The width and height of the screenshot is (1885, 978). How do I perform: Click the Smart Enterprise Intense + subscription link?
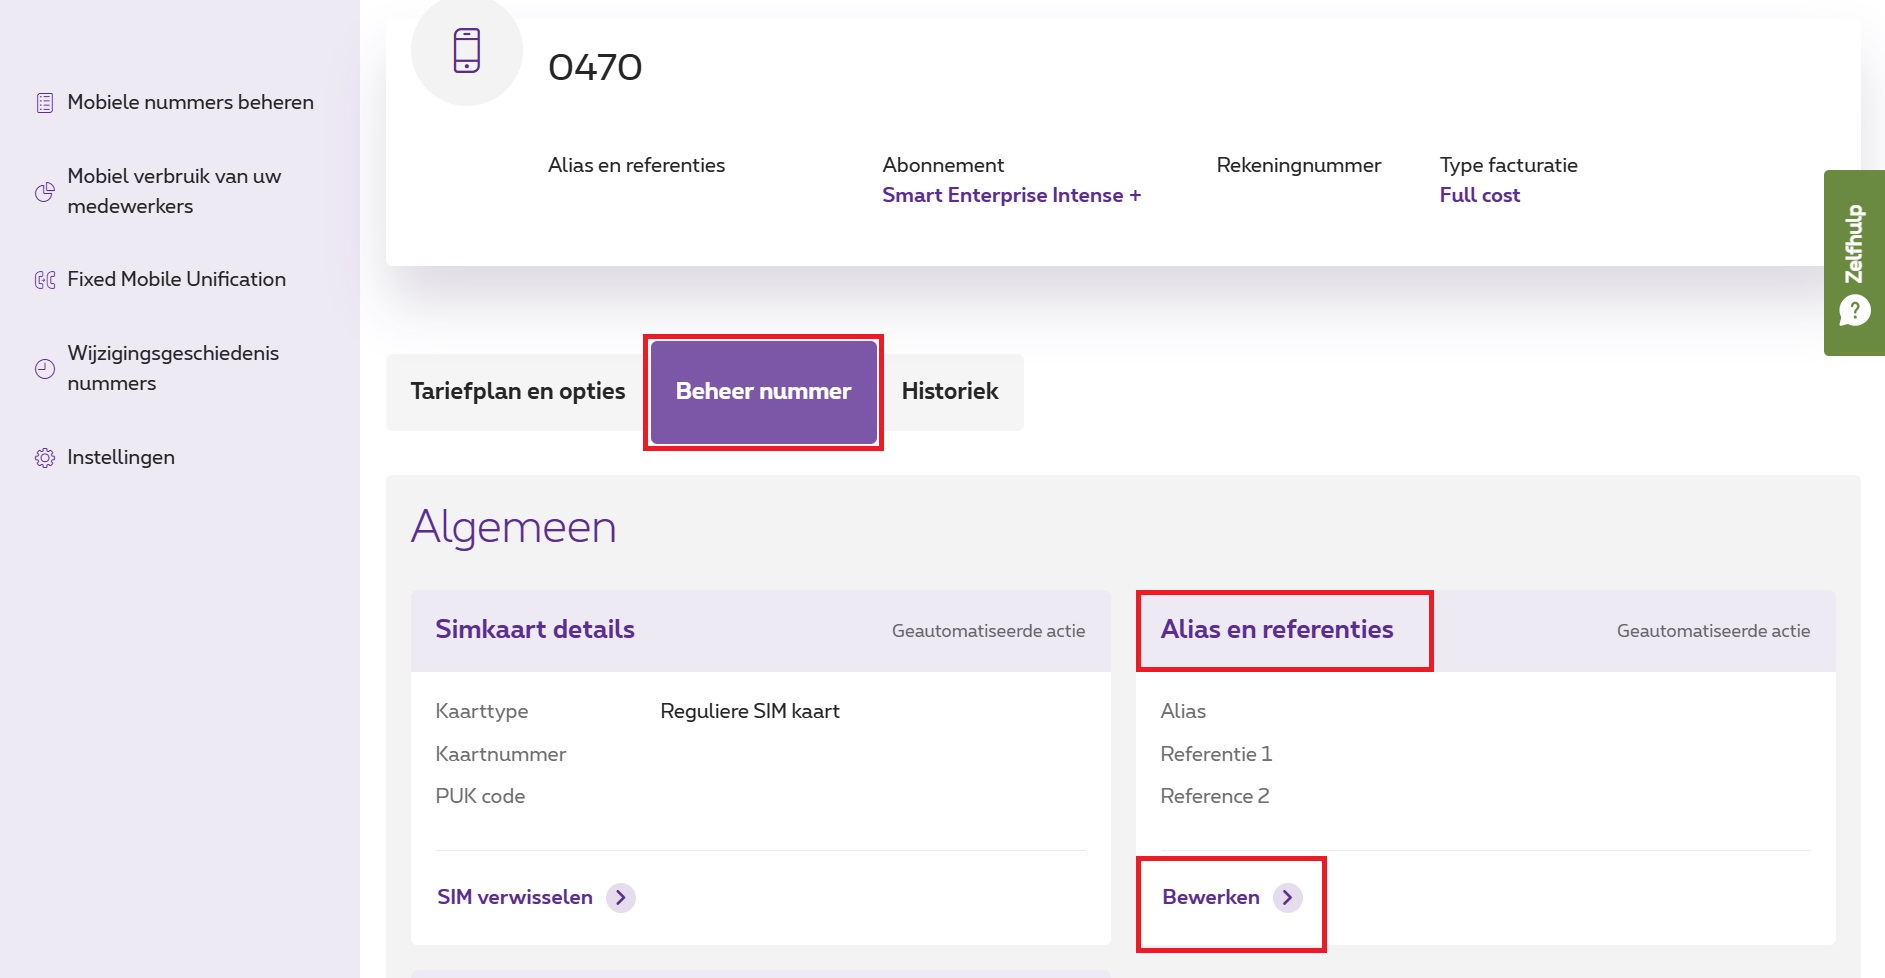(x=1011, y=195)
